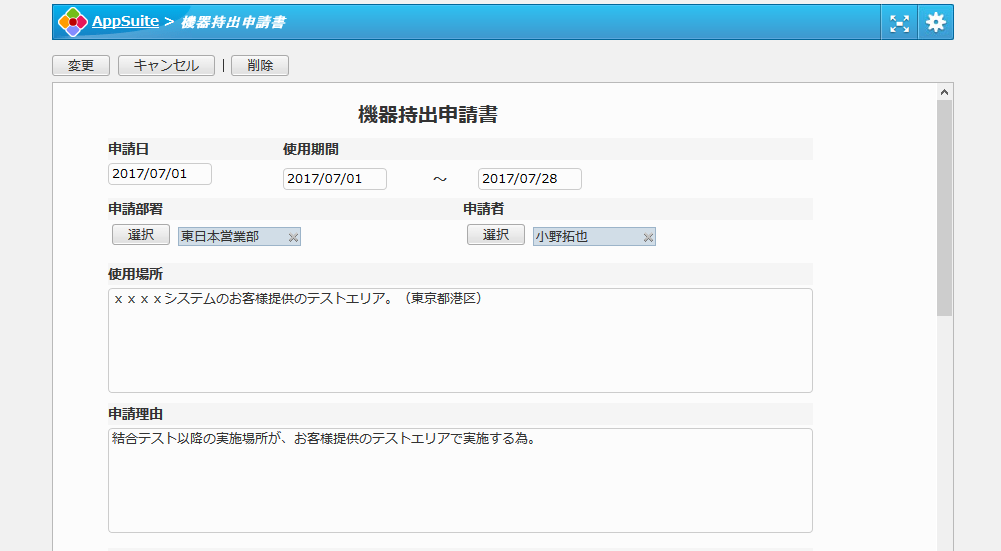
Task: Toggle fullscreen view icon in header
Action: (900, 23)
